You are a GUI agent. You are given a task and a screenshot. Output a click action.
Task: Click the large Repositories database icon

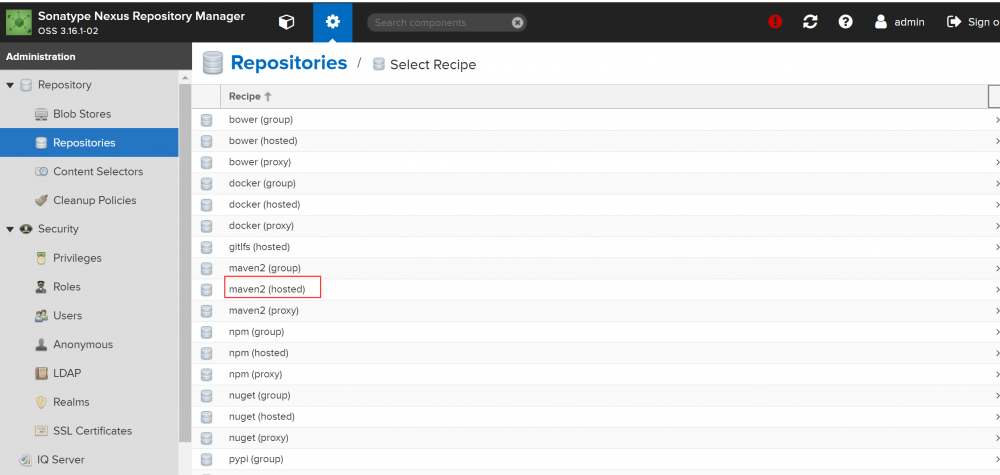click(212, 63)
